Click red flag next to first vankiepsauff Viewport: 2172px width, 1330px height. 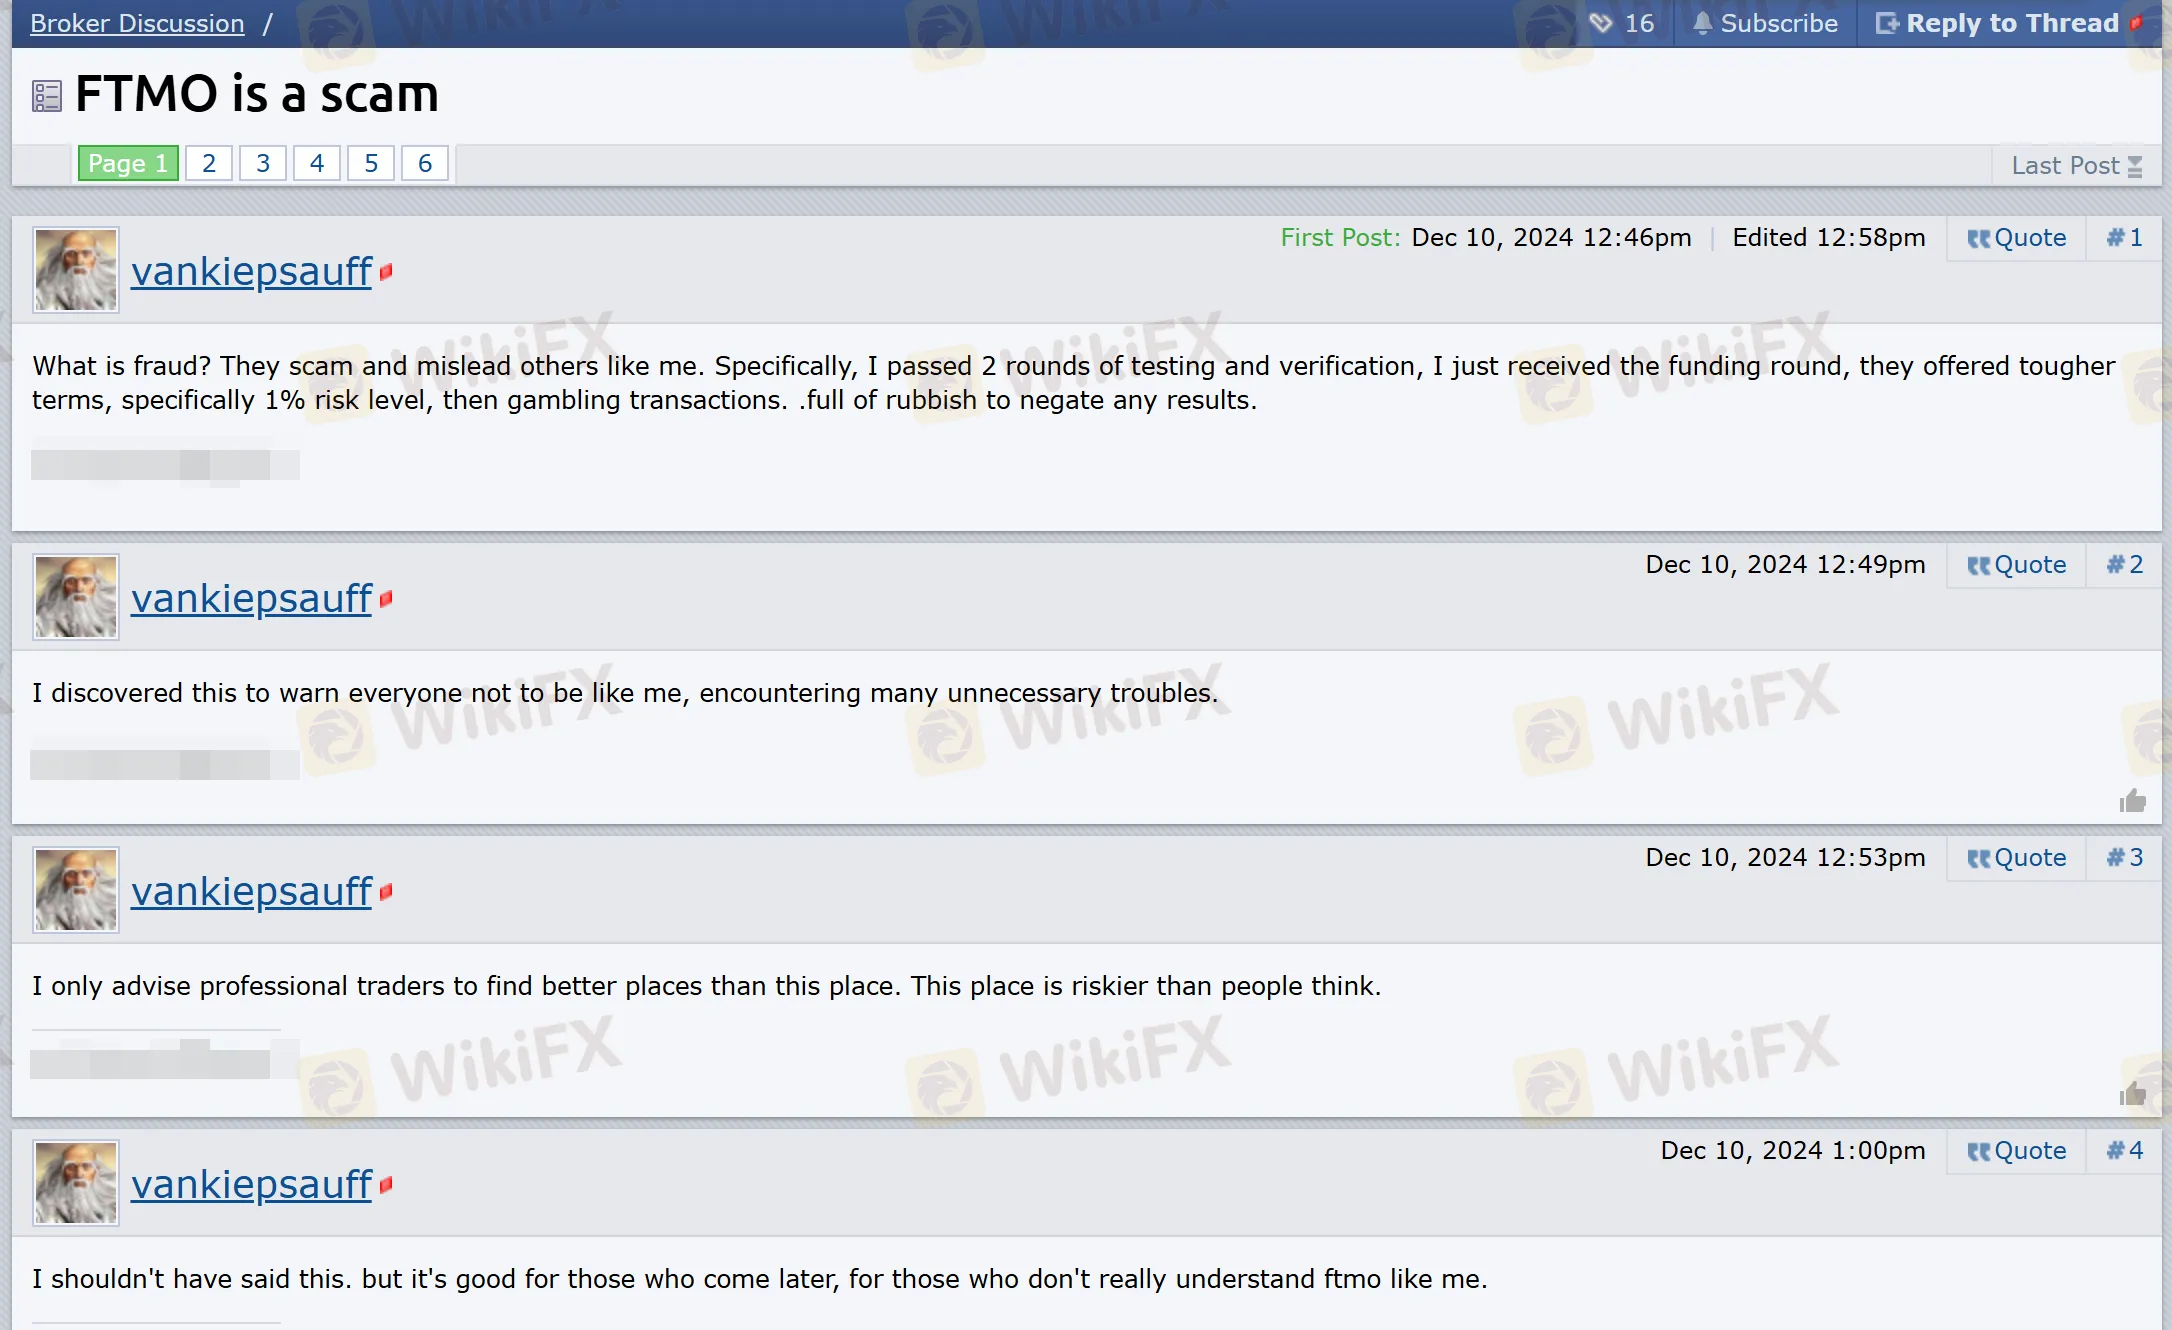(x=386, y=272)
